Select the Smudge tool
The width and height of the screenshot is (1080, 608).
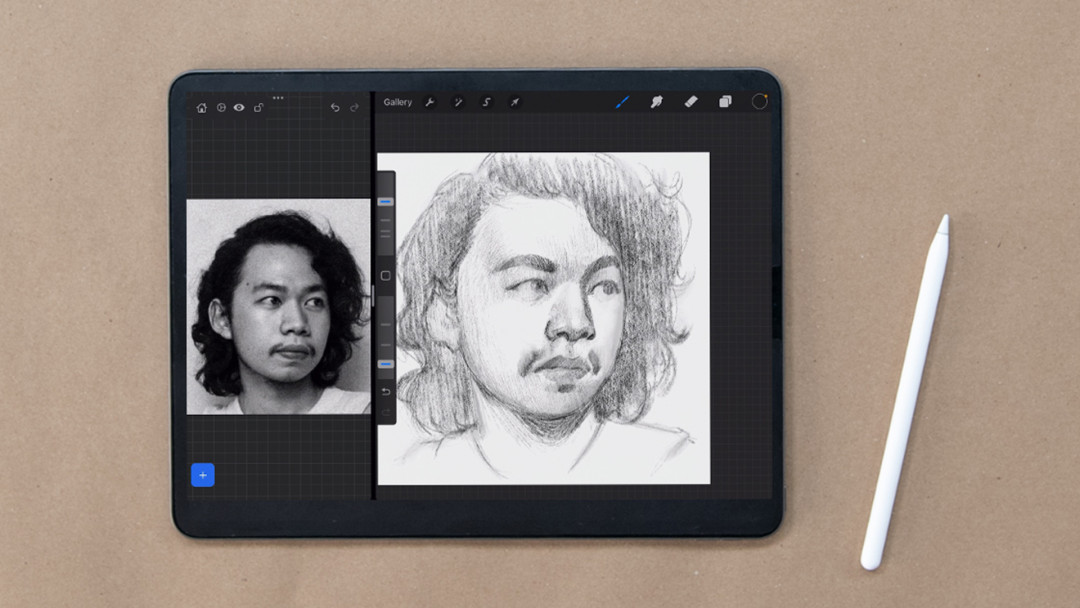coord(656,101)
